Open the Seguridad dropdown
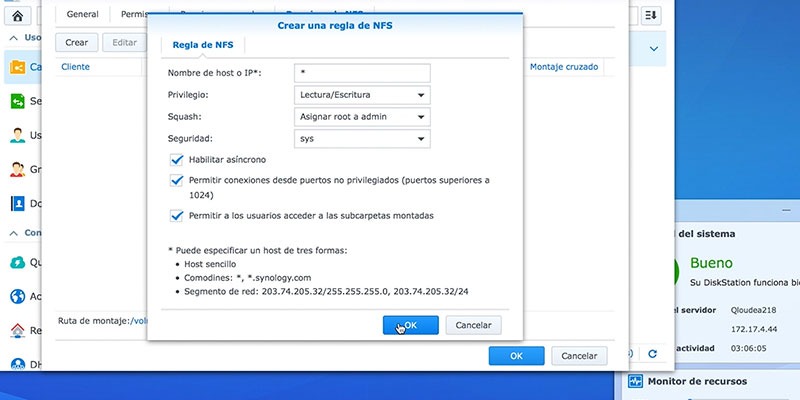Viewport: 800px width, 400px height. point(362,139)
